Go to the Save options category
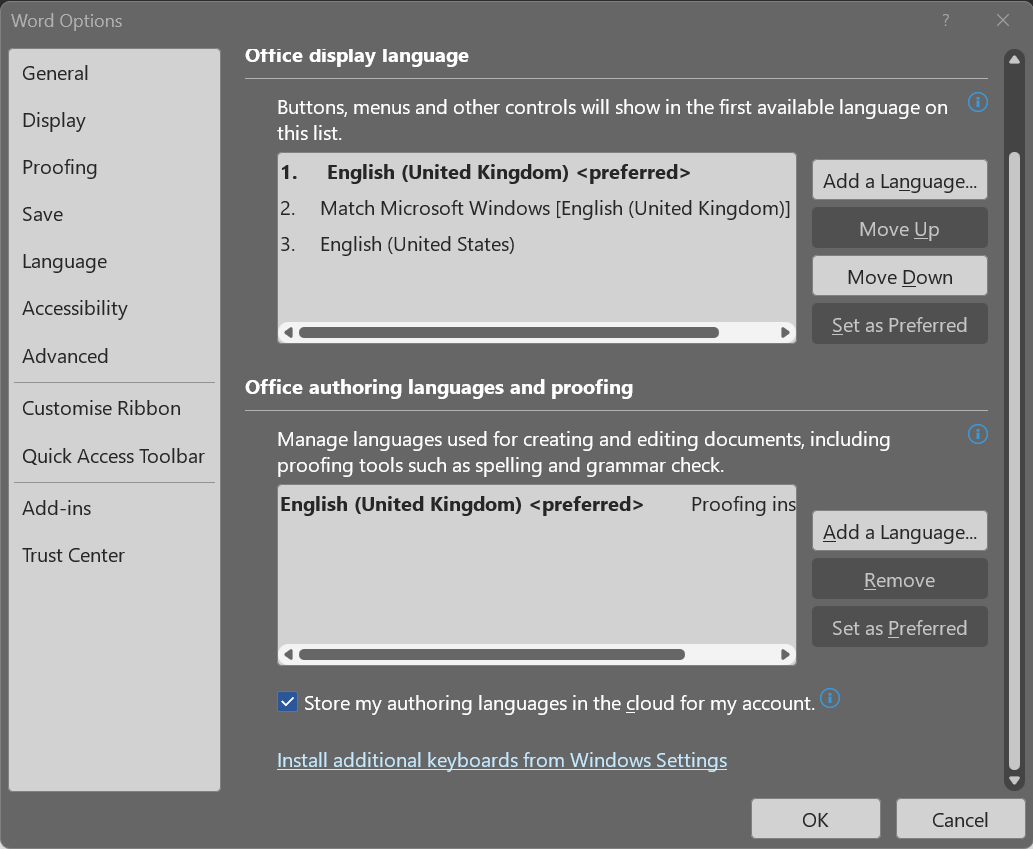Screen dimensions: 1033x849 pyautogui.click(x=115, y=215)
